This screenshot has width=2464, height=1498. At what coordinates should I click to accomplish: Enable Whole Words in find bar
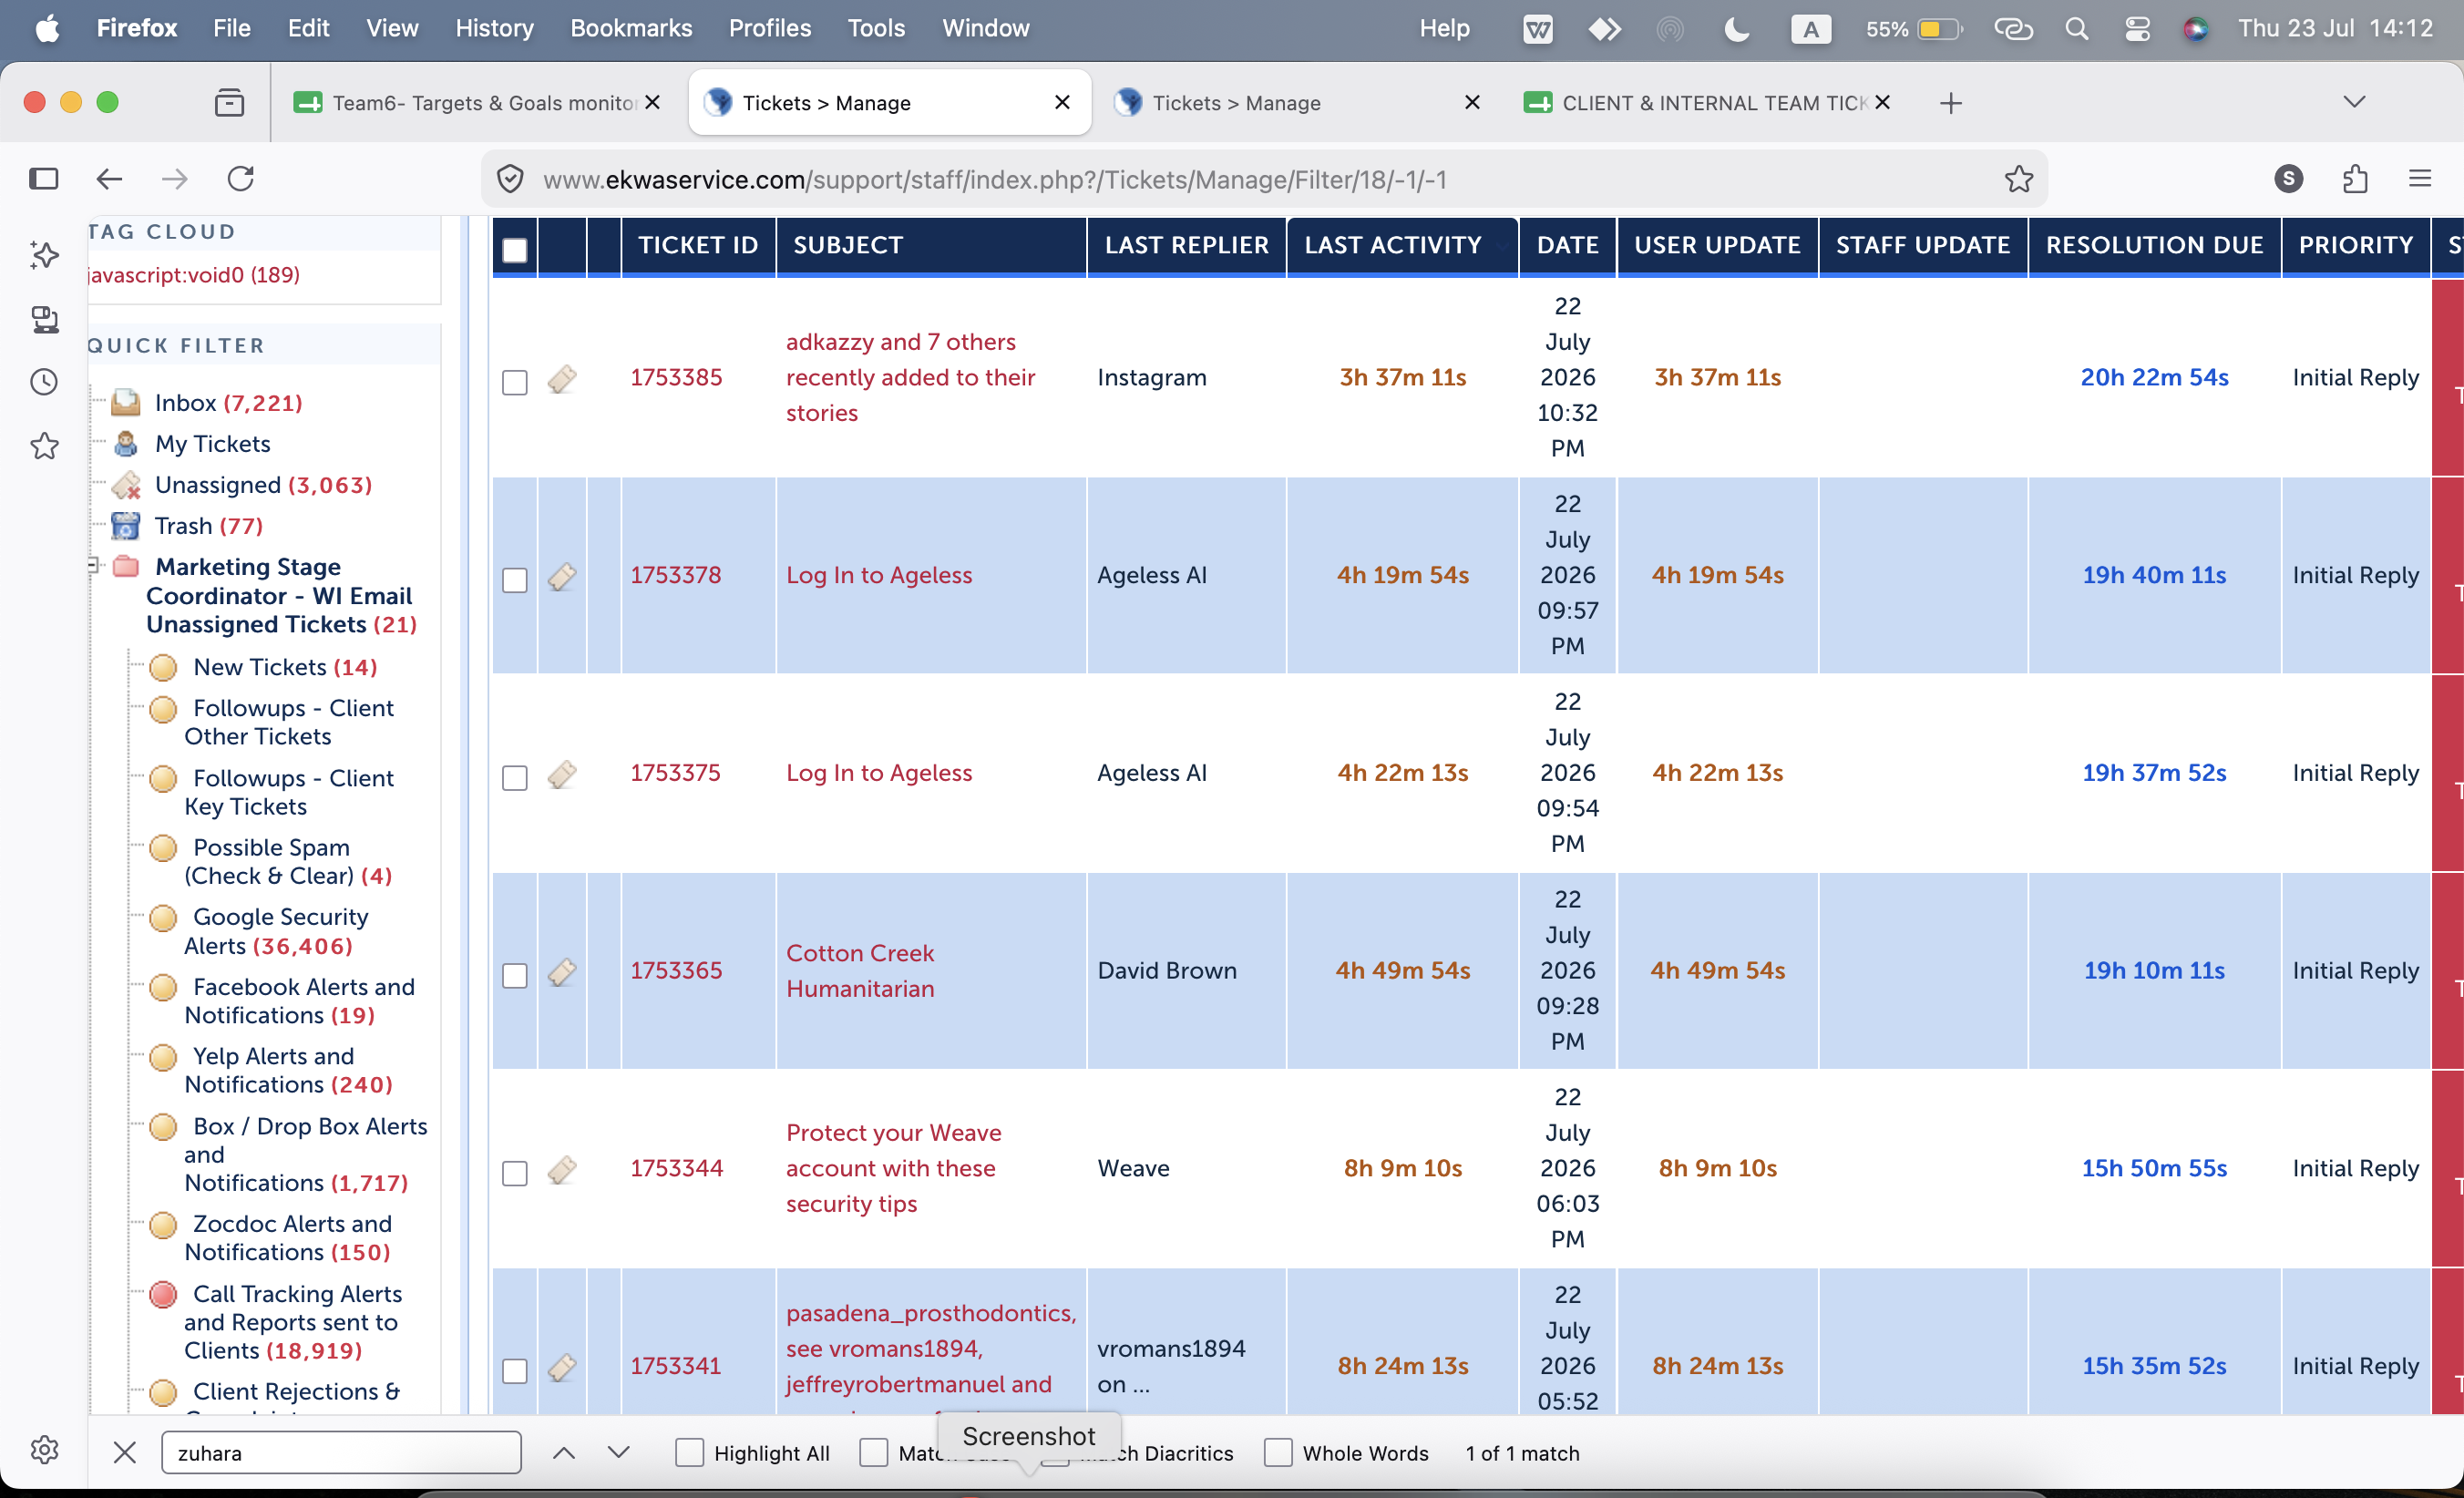coord(1278,1452)
